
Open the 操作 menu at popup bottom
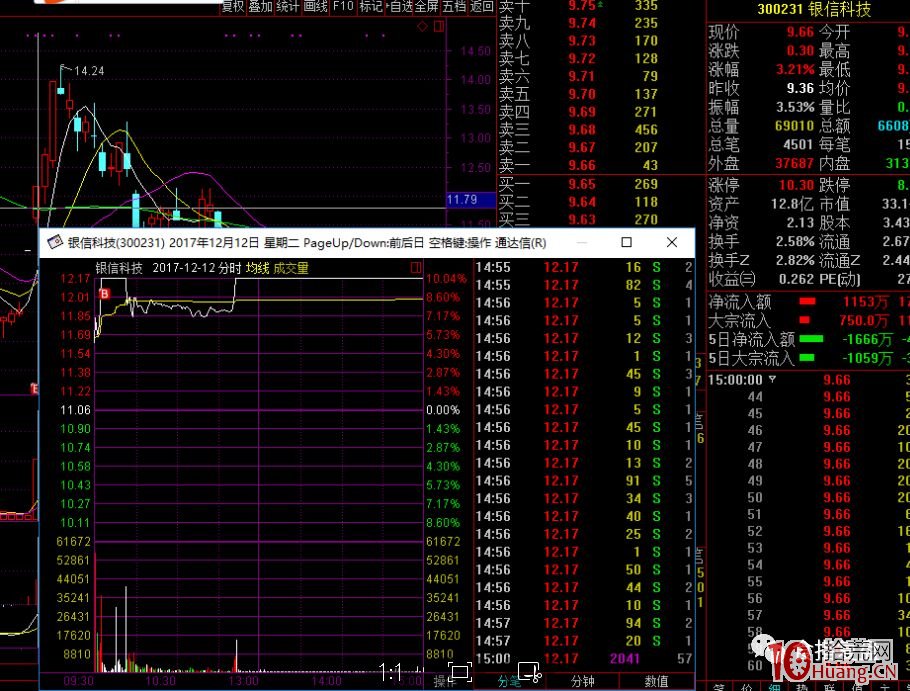coord(446,682)
